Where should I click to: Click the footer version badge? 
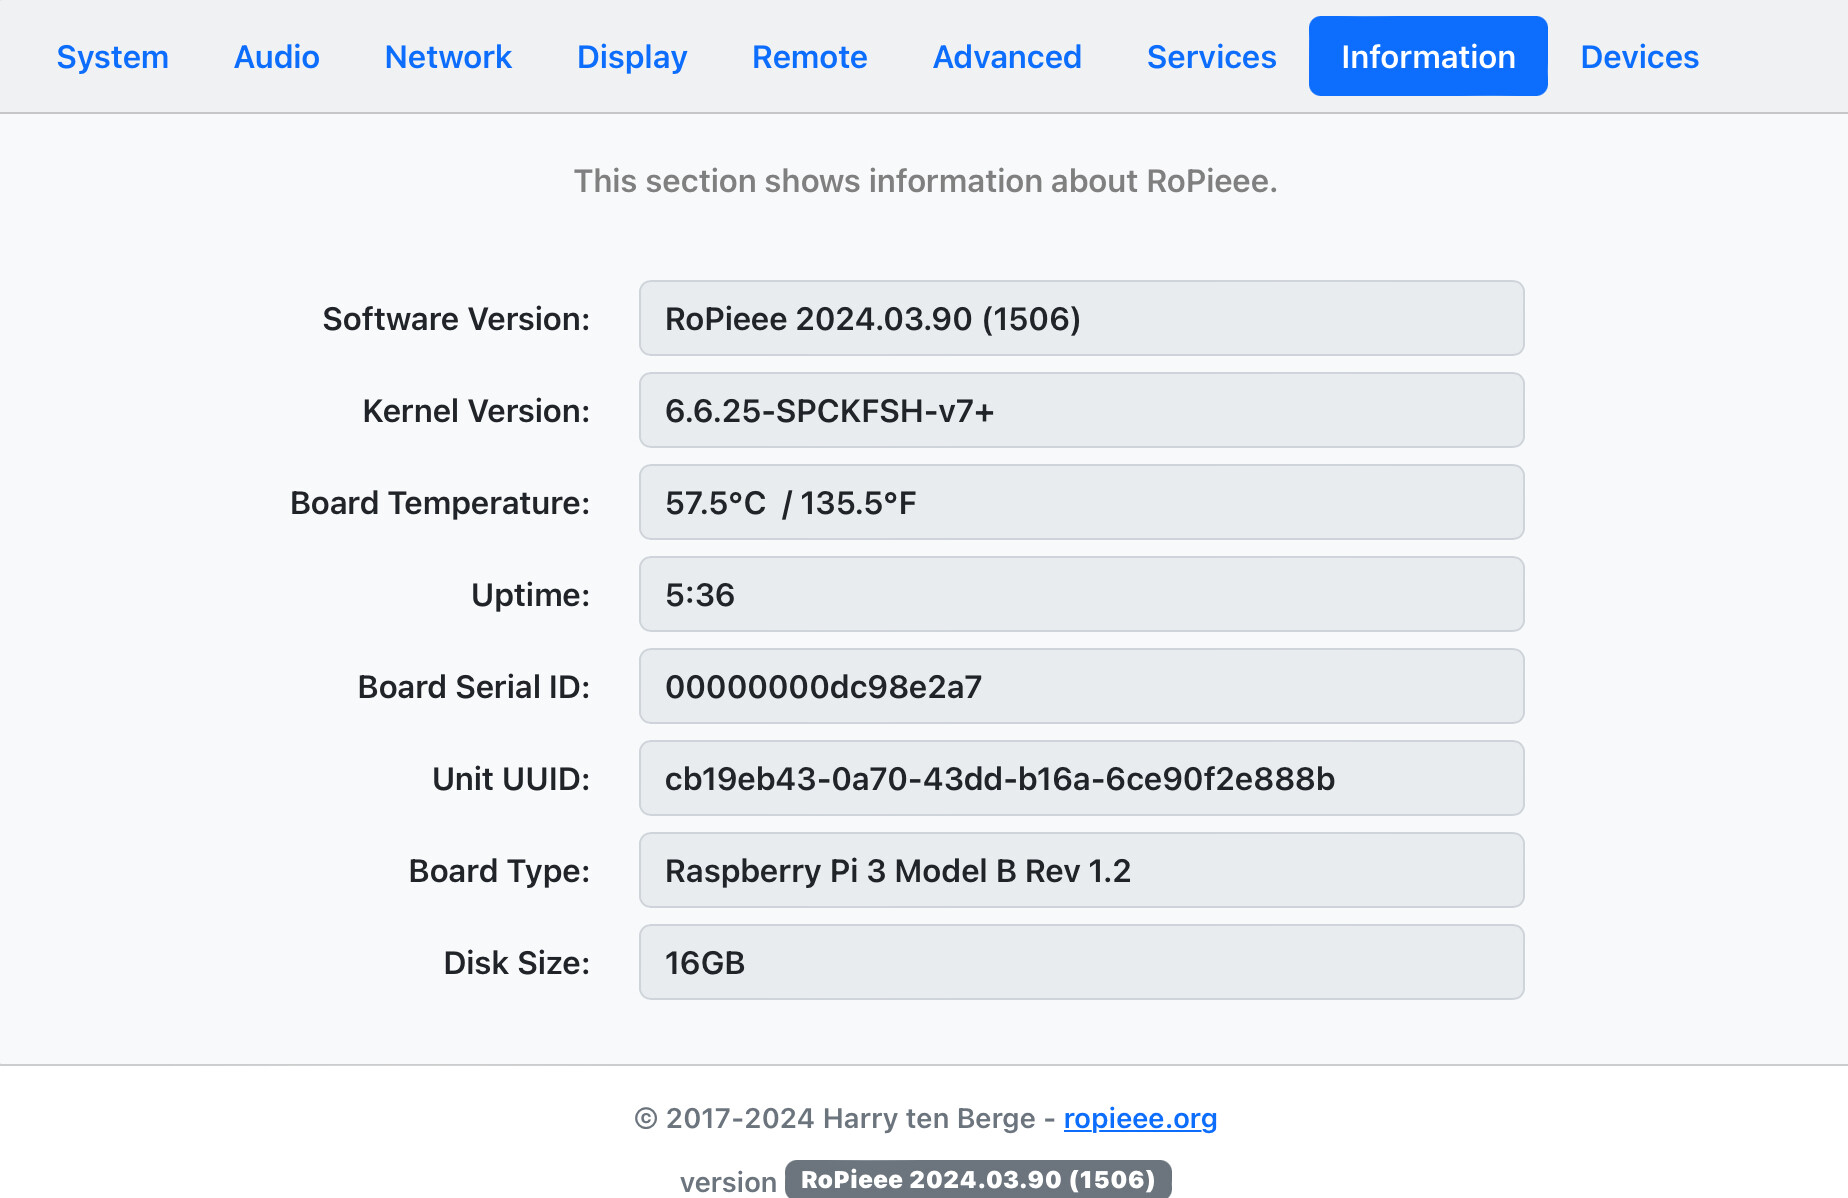click(978, 1179)
